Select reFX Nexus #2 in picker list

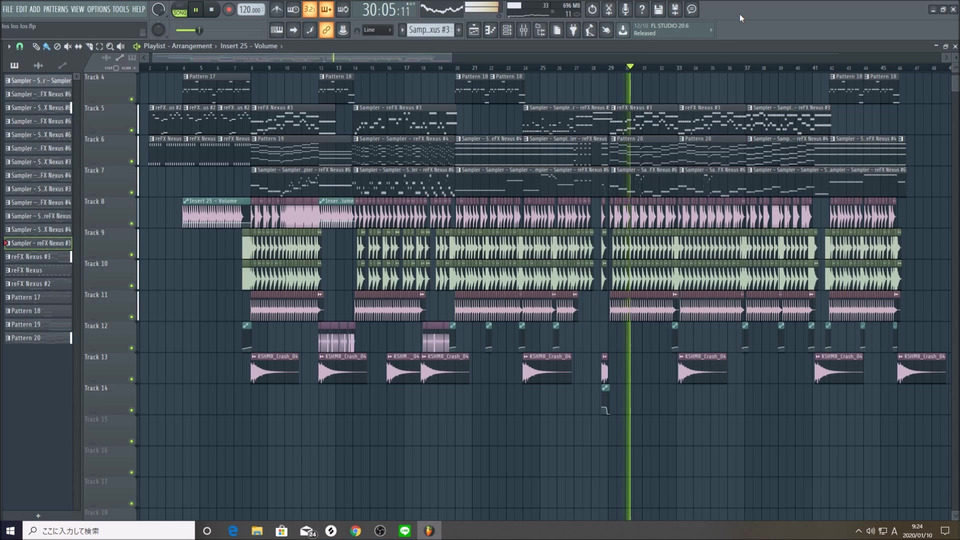pyautogui.click(x=38, y=283)
